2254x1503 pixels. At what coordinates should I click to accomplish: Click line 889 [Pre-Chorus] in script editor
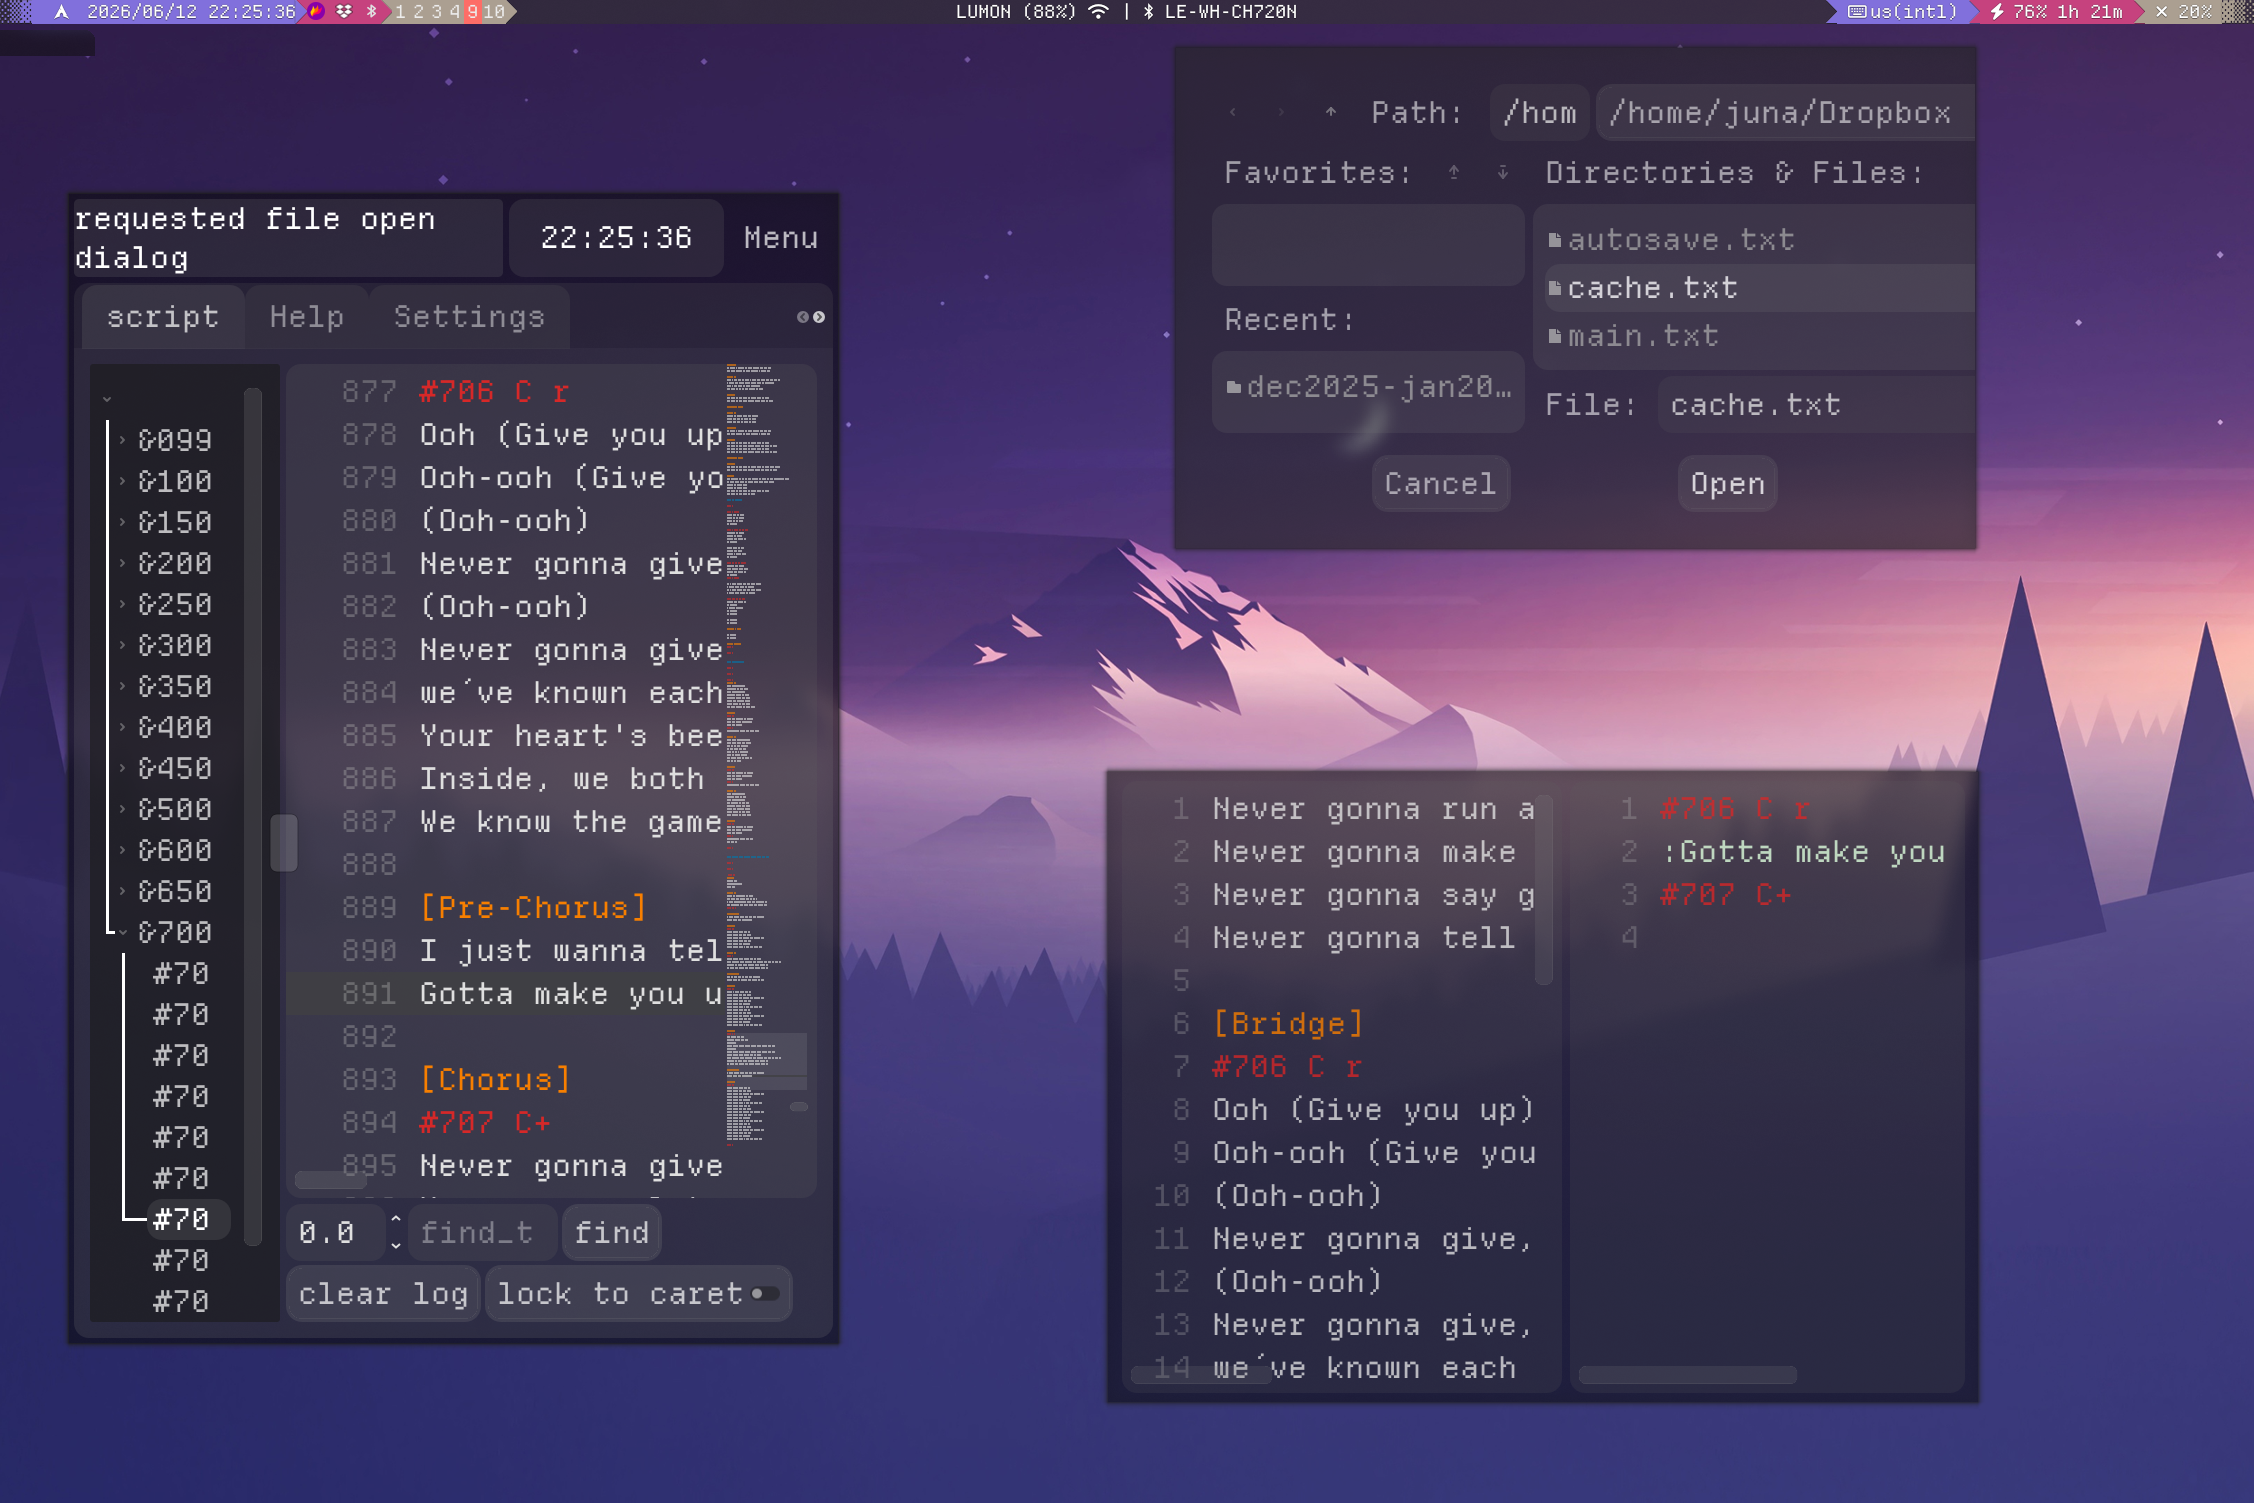click(533, 908)
